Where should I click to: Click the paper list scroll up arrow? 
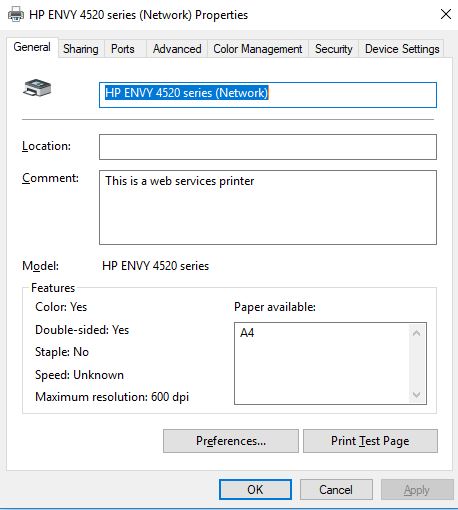[x=416, y=333]
